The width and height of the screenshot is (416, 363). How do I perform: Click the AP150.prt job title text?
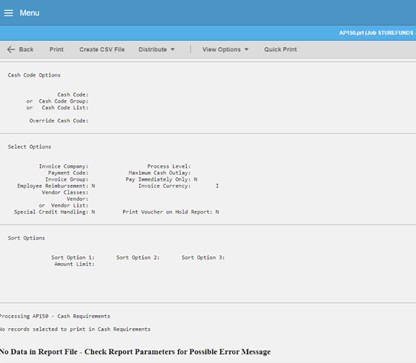[x=377, y=33]
